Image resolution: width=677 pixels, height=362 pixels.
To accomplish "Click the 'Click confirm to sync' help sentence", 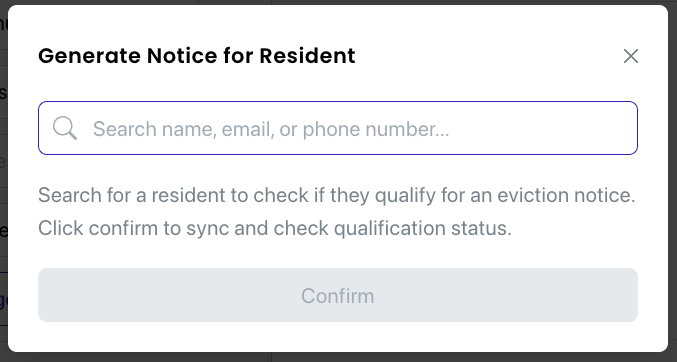I will coord(275,228).
